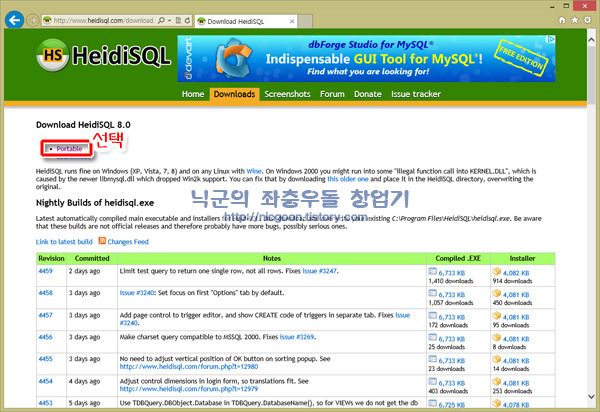Click the page scrollbar up arrow
The image size is (600, 412).
[591, 39]
